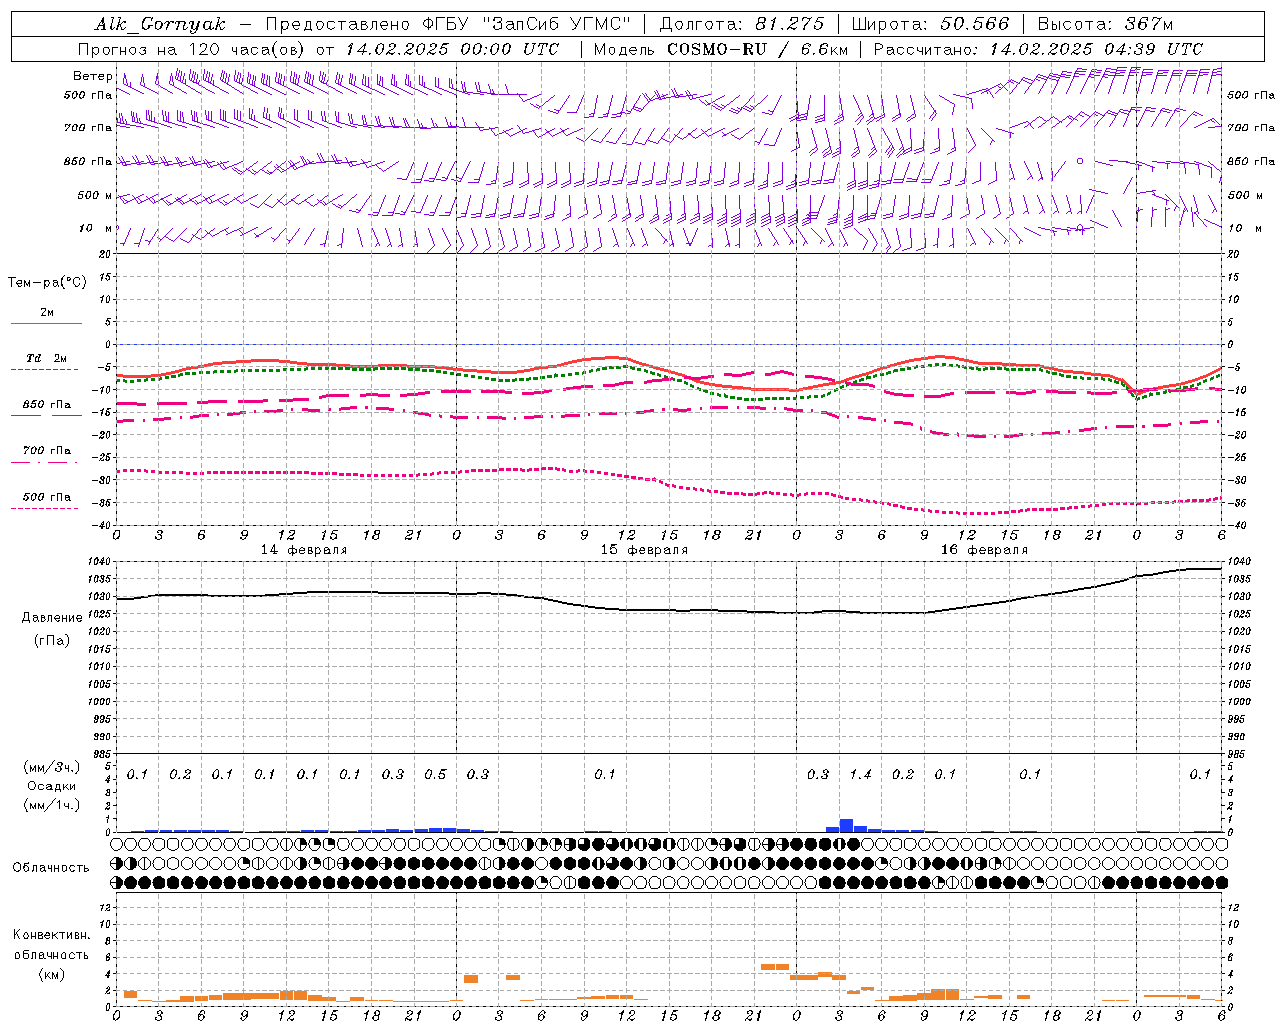Click the elevation value 367м
The width and height of the screenshot is (1280, 1024).
pyautogui.click(x=1148, y=24)
